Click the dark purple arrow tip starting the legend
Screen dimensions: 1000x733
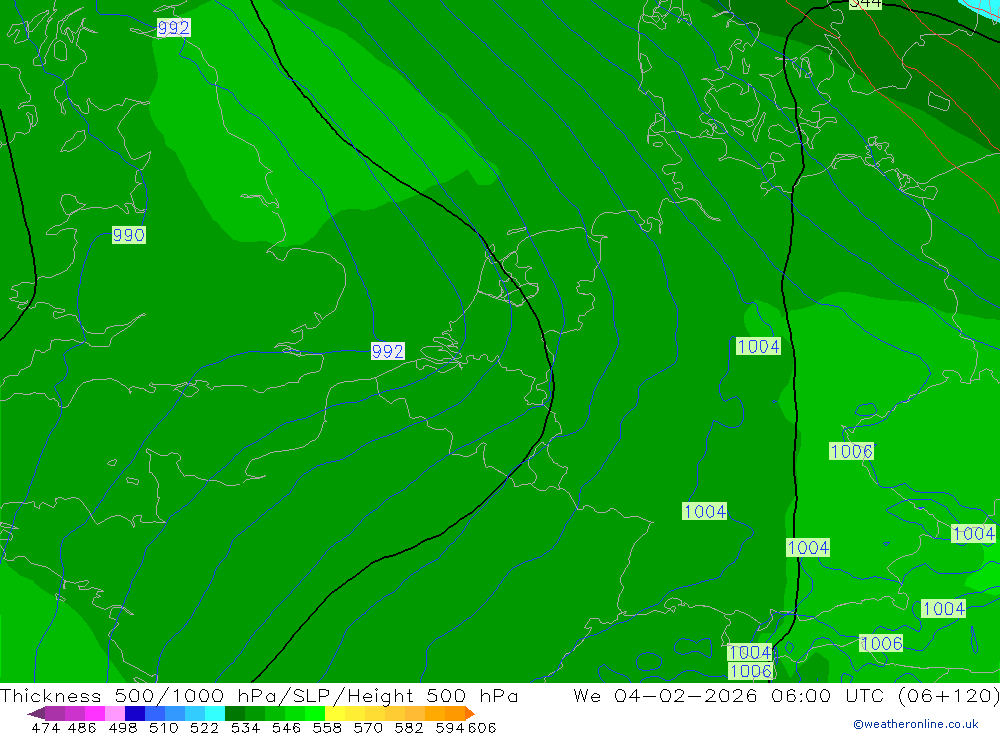(x=36, y=713)
